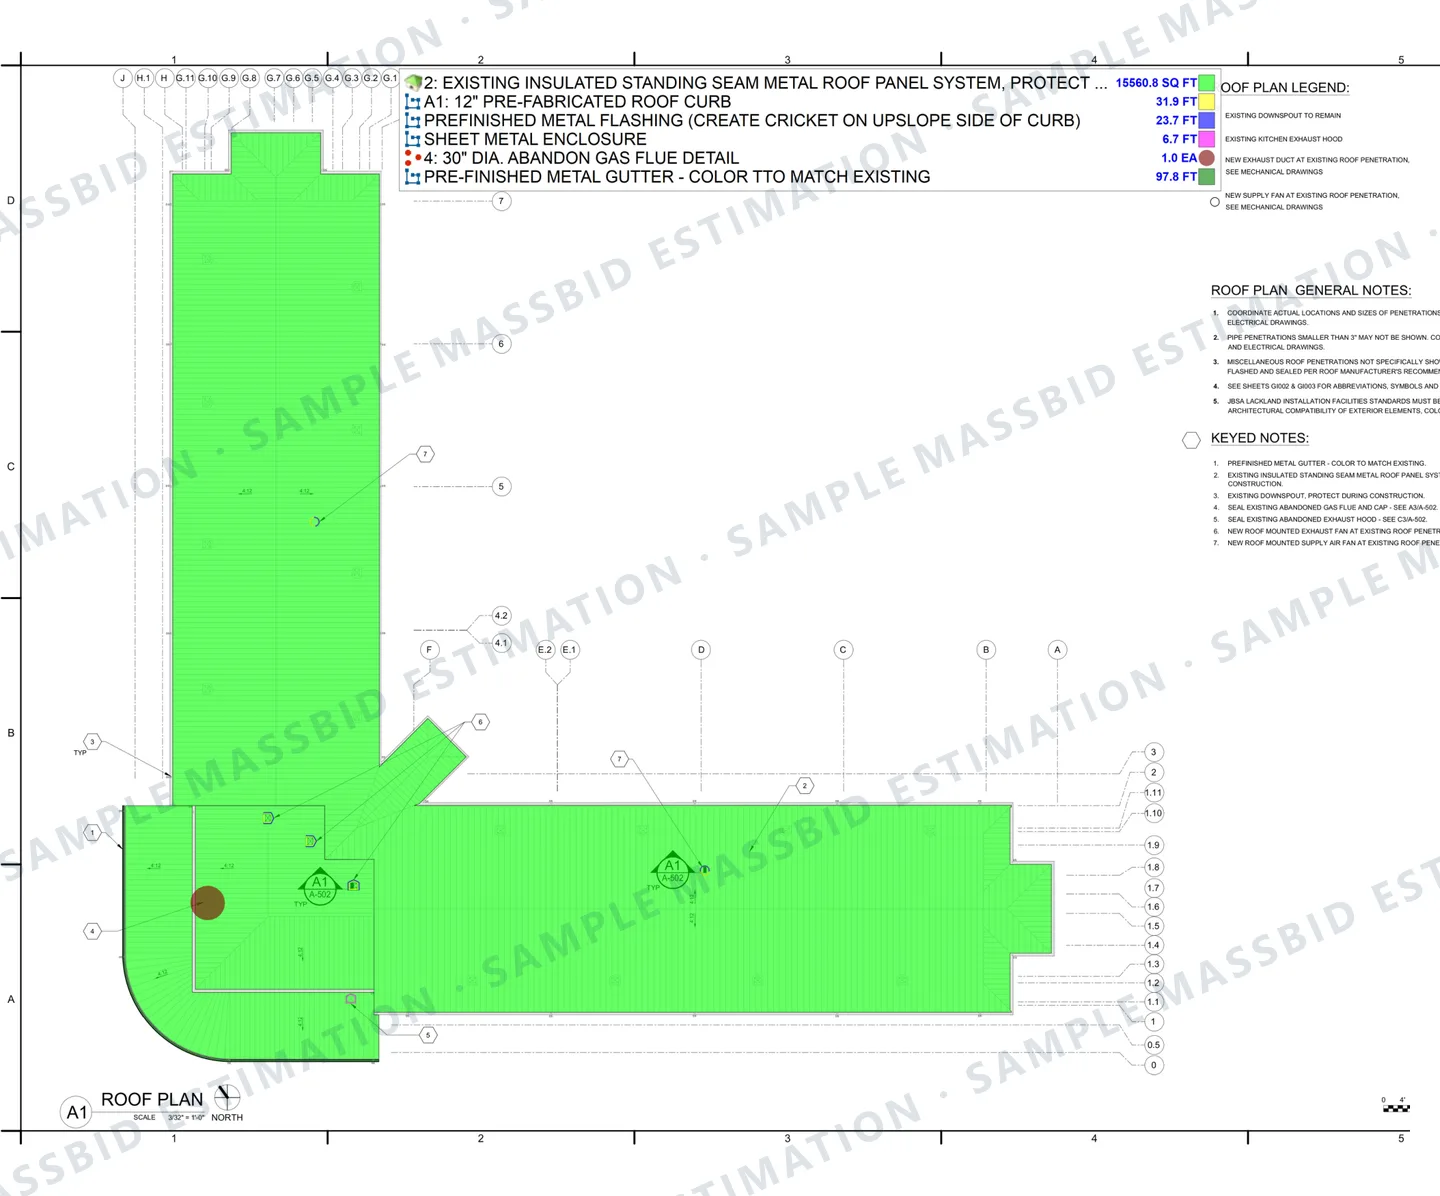Pick the blue swatch next to 23.7 FT
This screenshot has width=1440, height=1196.
pyautogui.click(x=1207, y=120)
